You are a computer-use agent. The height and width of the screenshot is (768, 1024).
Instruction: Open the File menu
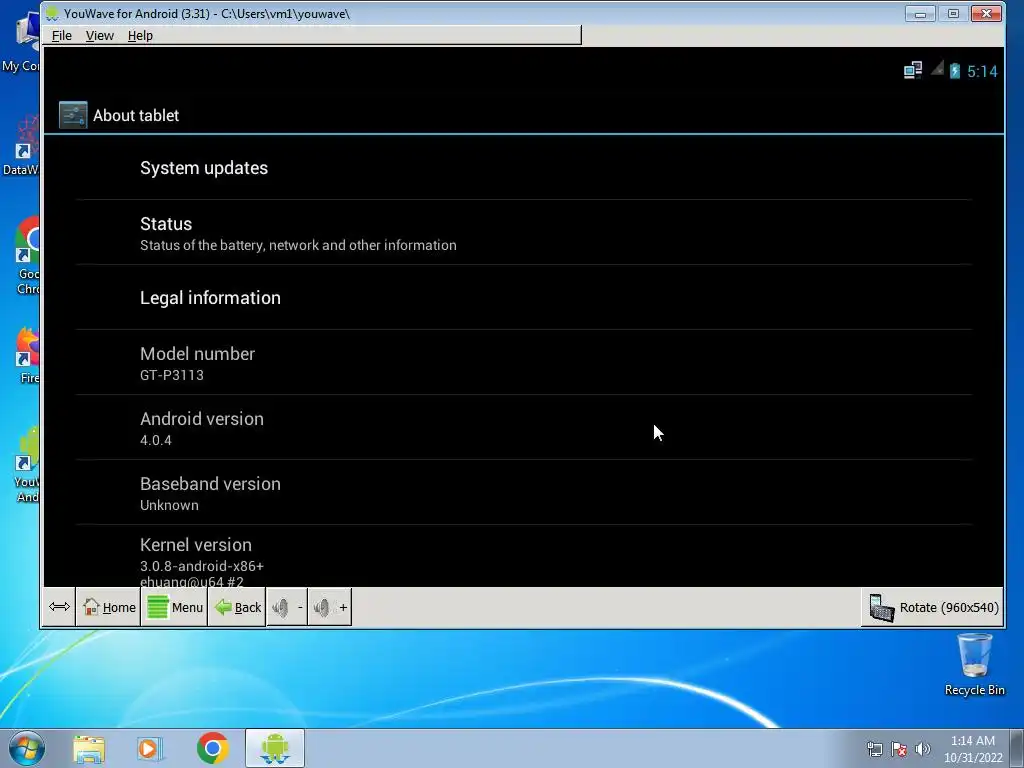coord(61,35)
